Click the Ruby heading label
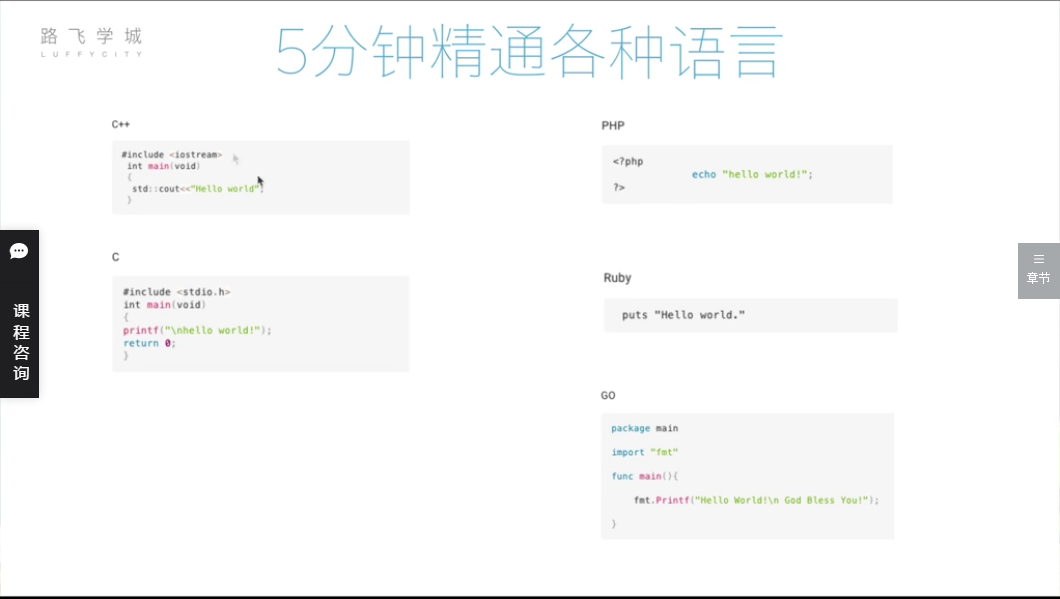Screen dimensions: 1060x599 tap(617, 278)
